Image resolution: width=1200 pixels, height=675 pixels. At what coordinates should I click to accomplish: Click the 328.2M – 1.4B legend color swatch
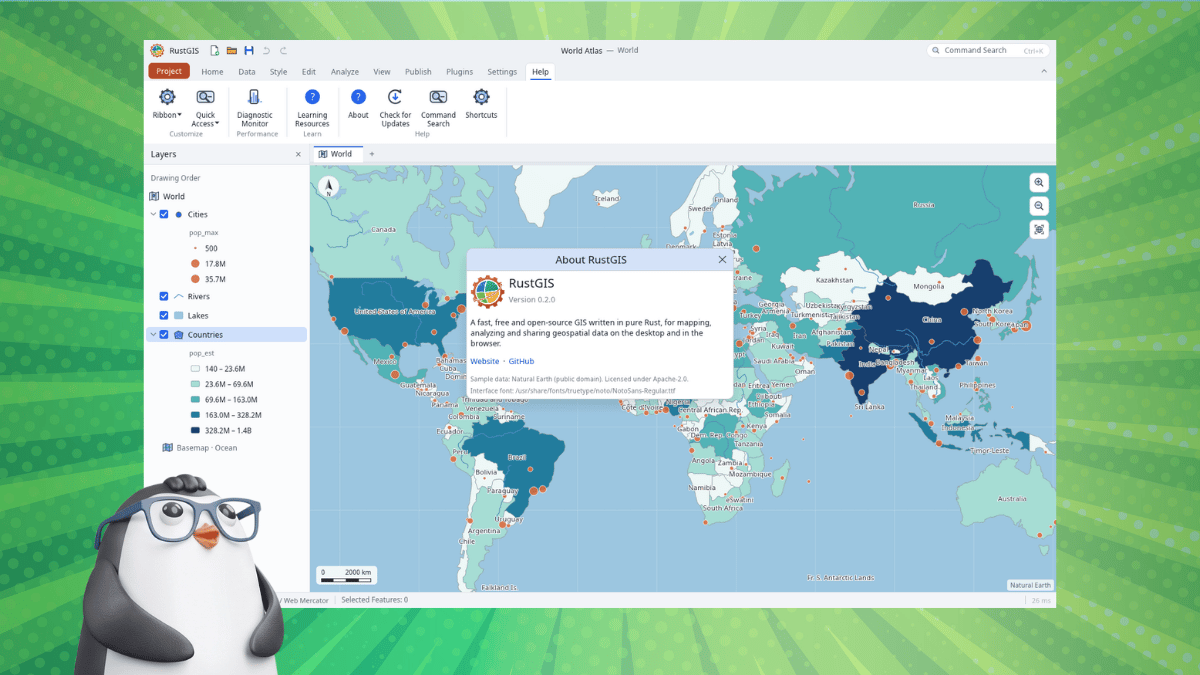click(x=195, y=430)
